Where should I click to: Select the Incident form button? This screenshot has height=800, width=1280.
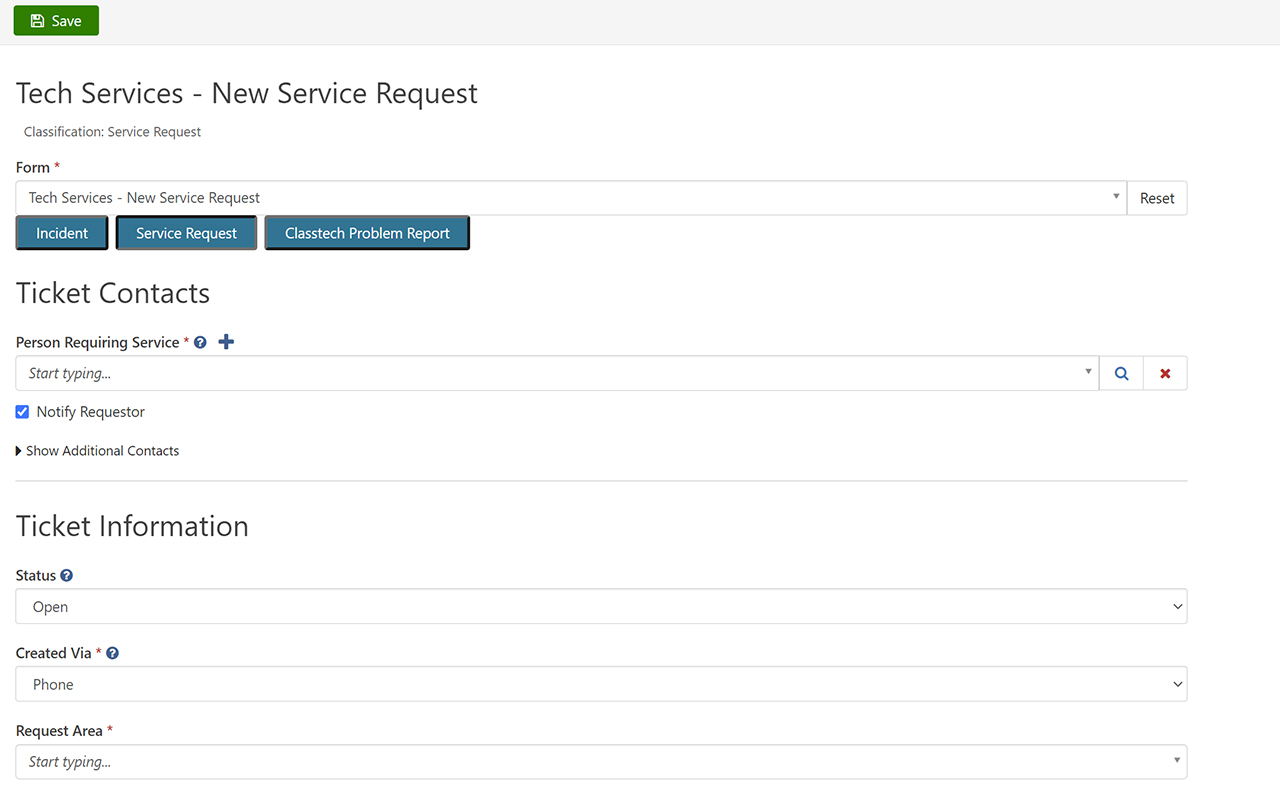point(62,233)
